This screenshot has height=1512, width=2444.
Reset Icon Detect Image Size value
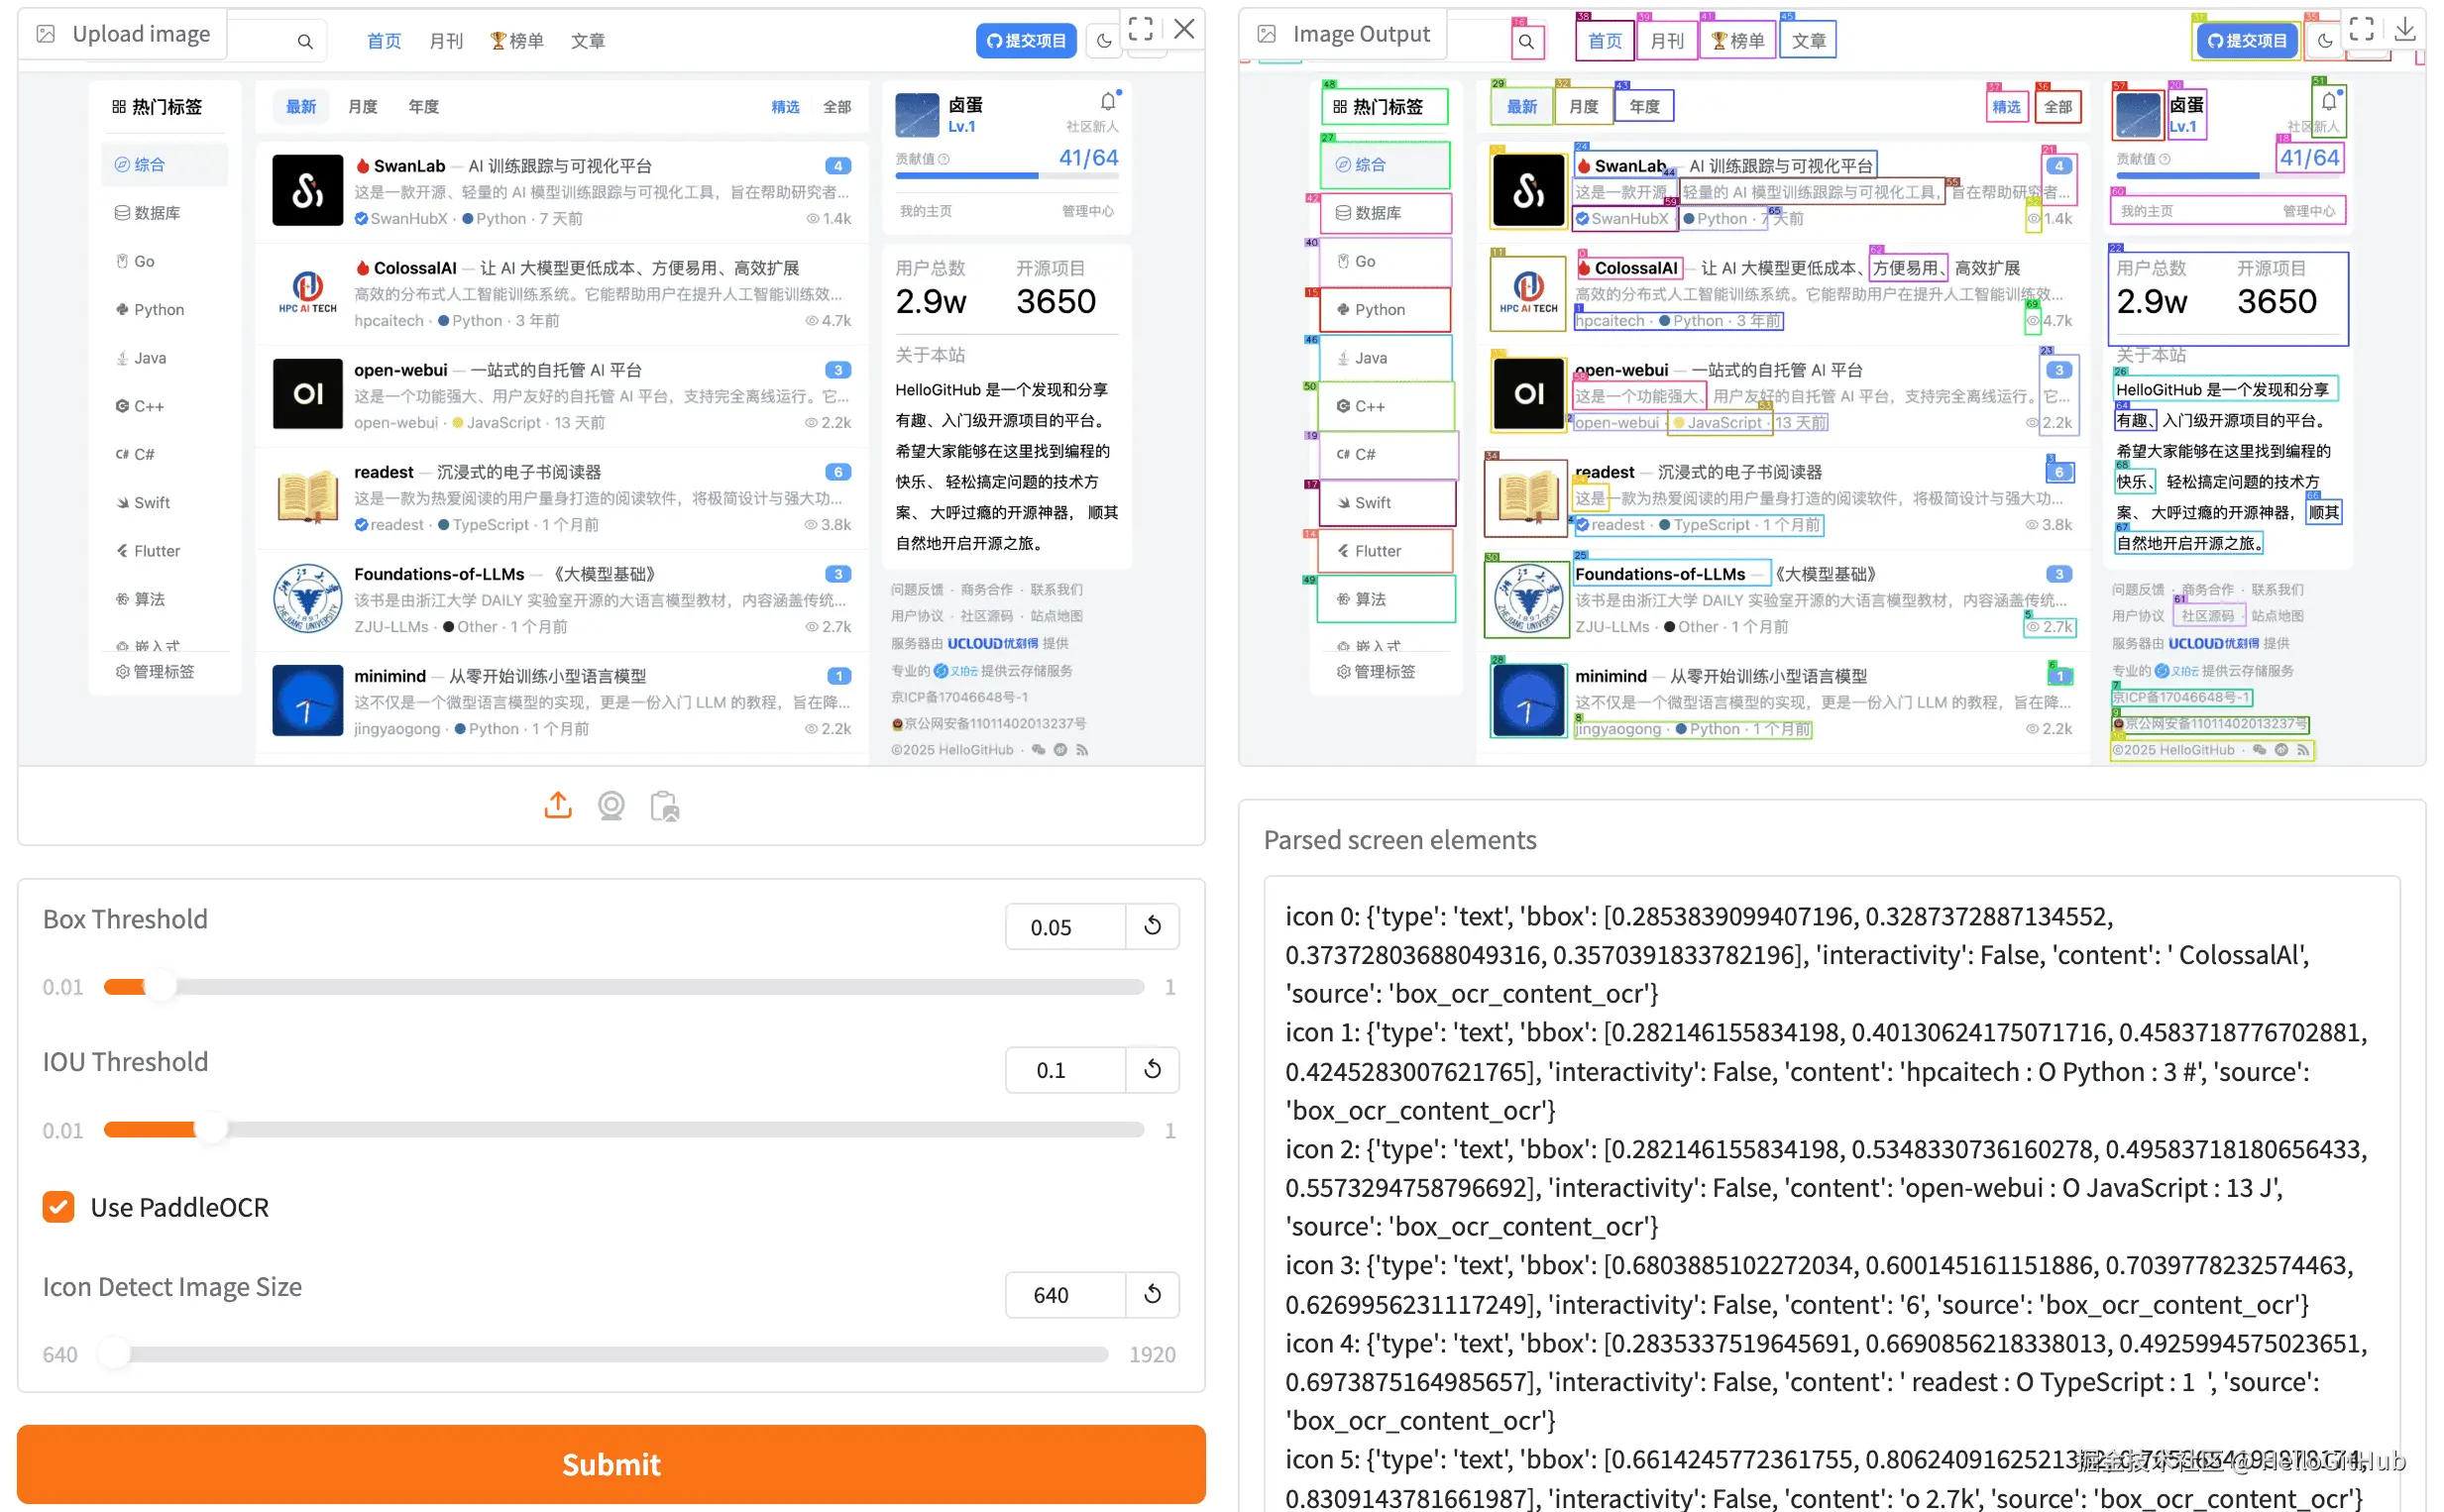(x=1152, y=1294)
